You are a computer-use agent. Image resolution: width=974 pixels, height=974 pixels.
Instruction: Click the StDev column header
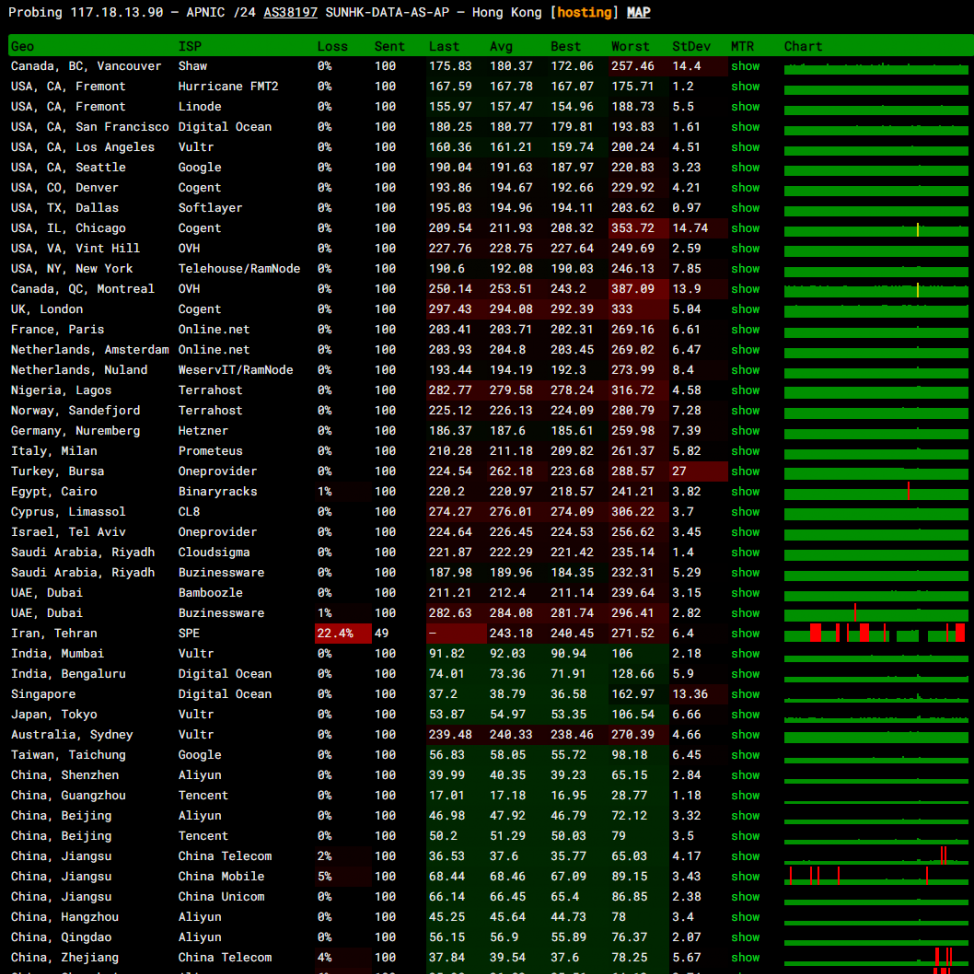point(691,47)
